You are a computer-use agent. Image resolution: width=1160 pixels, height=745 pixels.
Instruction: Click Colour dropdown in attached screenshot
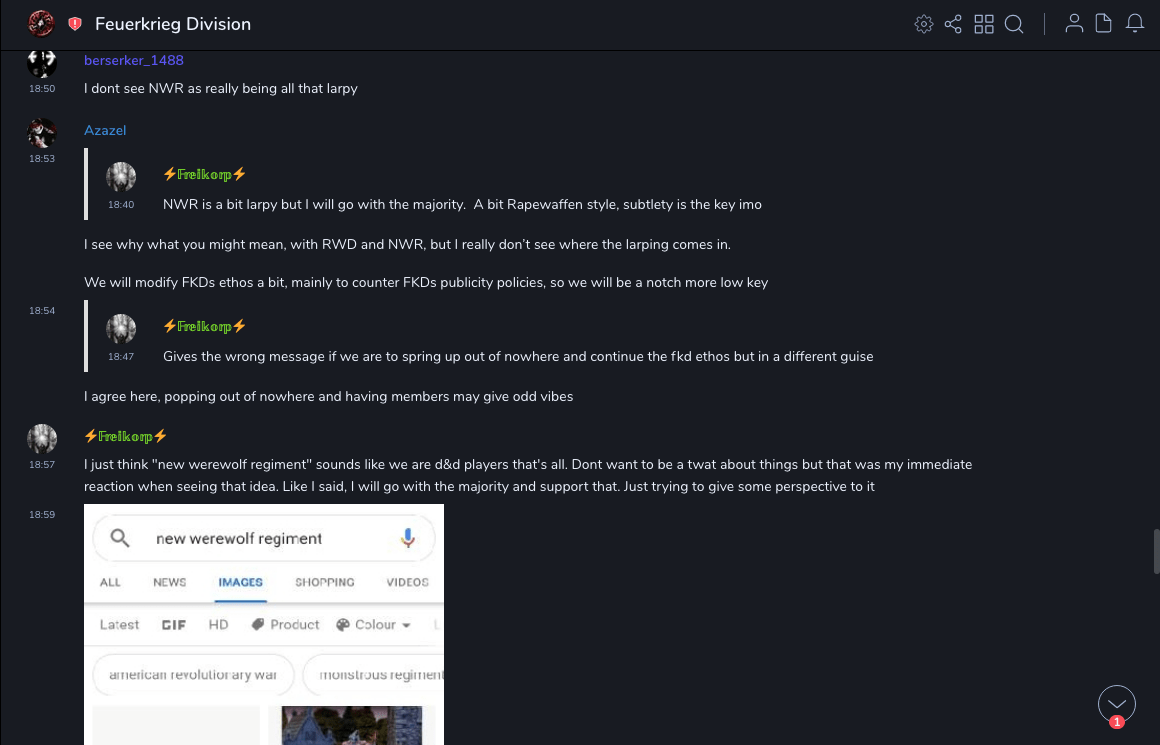tap(374, 625)
